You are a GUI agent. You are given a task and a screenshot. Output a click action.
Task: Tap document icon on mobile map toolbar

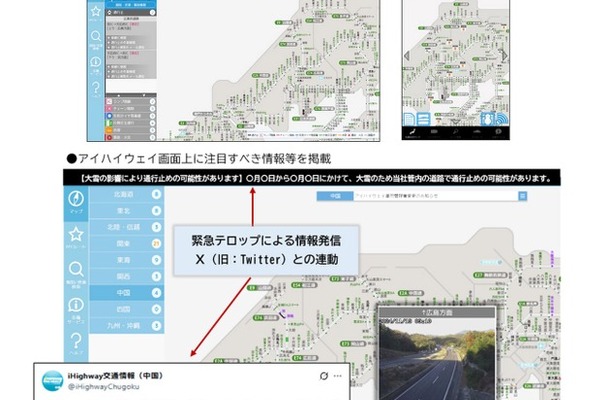[410, 119]
